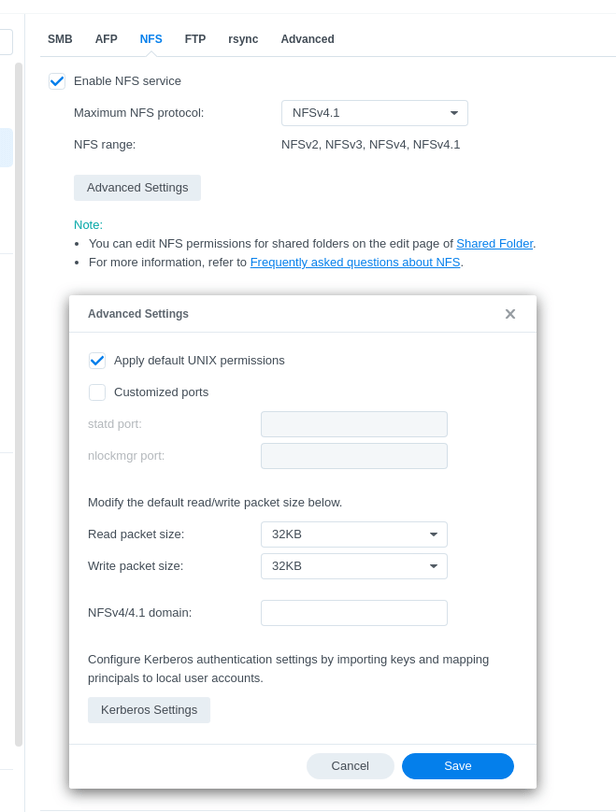Screen dimensions: 616x812
Task: Open the Advanced tab
Action: coord(307,39)
